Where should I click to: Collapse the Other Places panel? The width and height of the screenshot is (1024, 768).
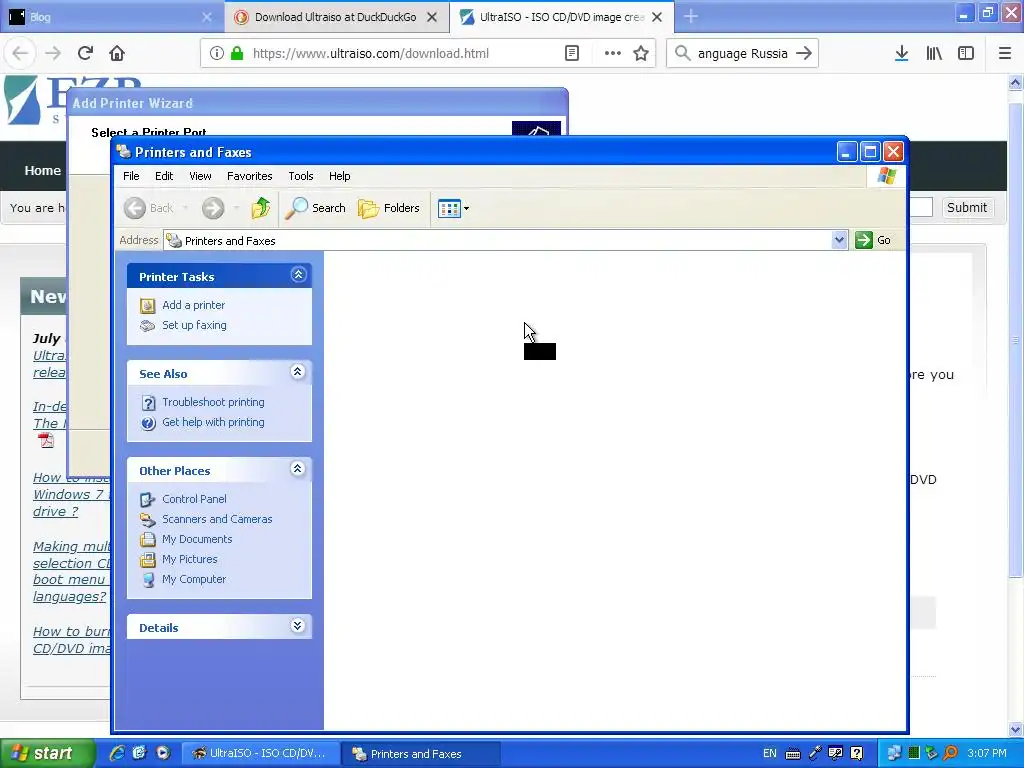click(298, 469)
